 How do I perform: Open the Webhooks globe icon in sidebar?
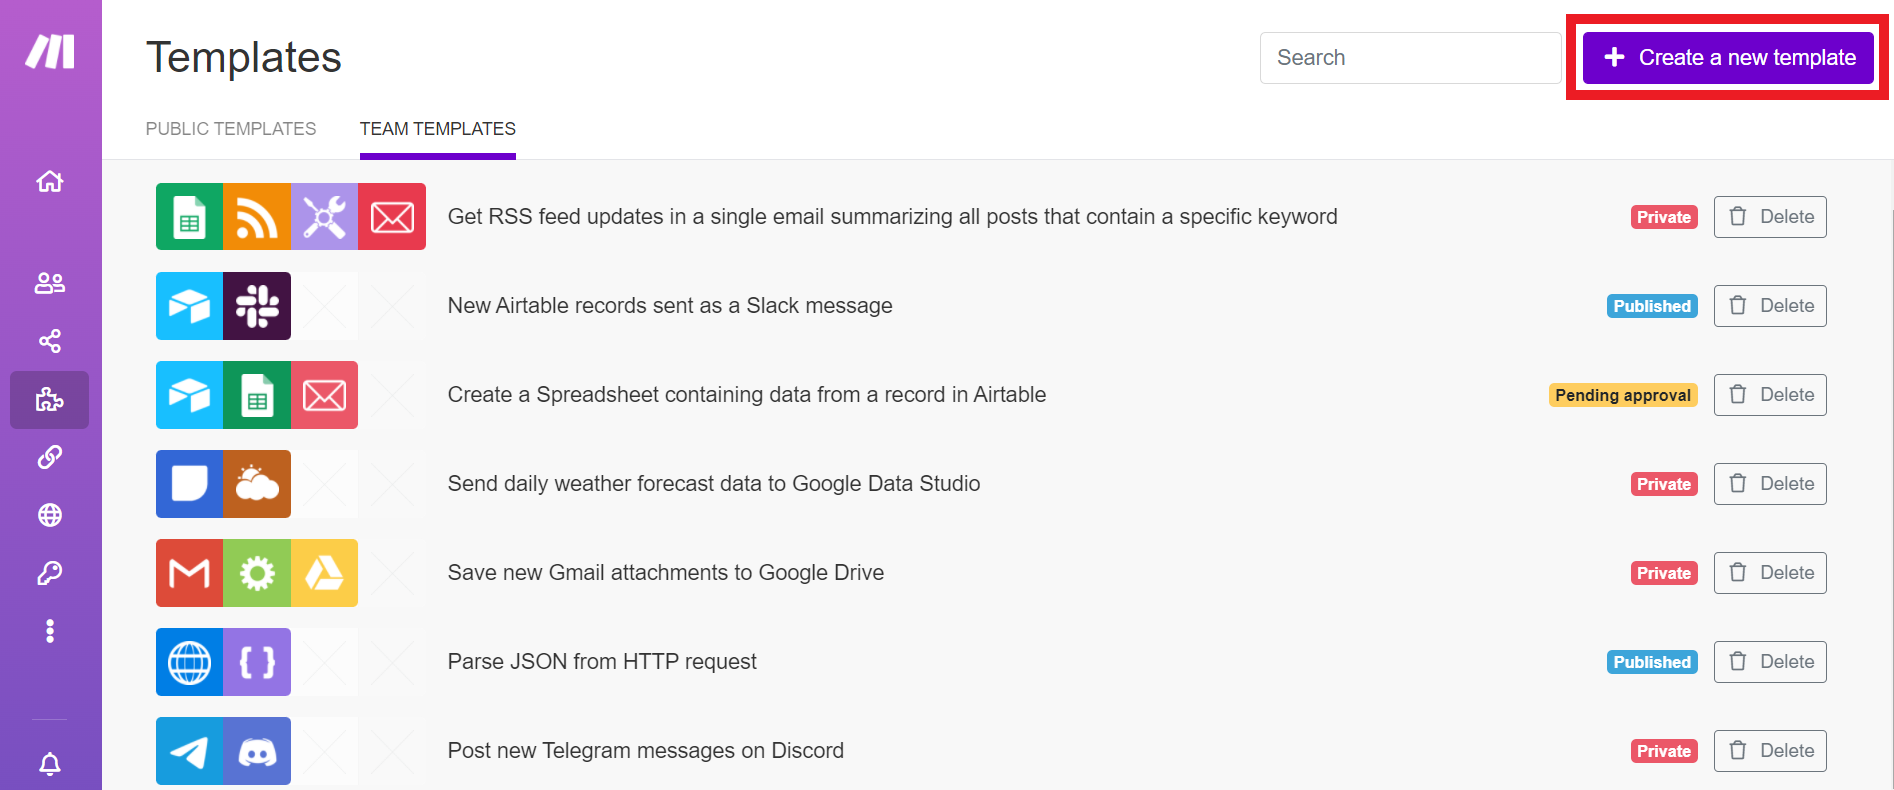(x=50, y=515)
